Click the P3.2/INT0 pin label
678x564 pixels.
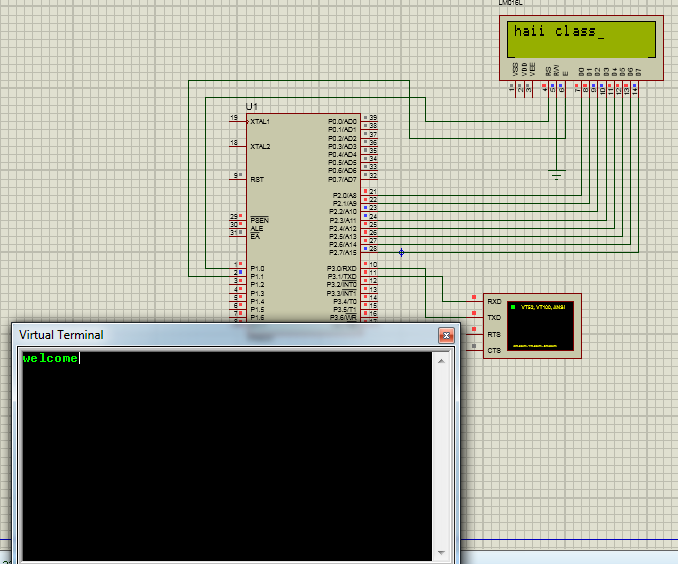click(x=341, y=285)
